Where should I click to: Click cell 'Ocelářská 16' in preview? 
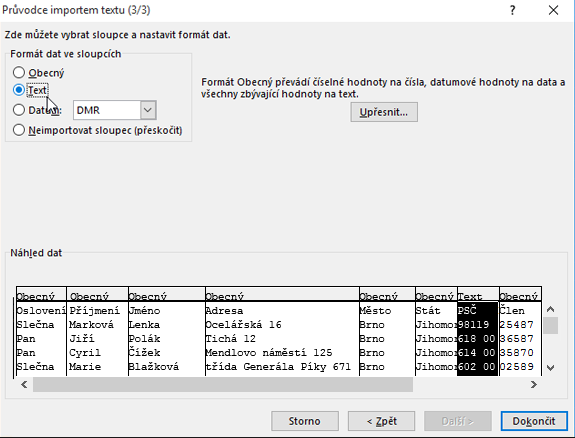pos(243,325)
